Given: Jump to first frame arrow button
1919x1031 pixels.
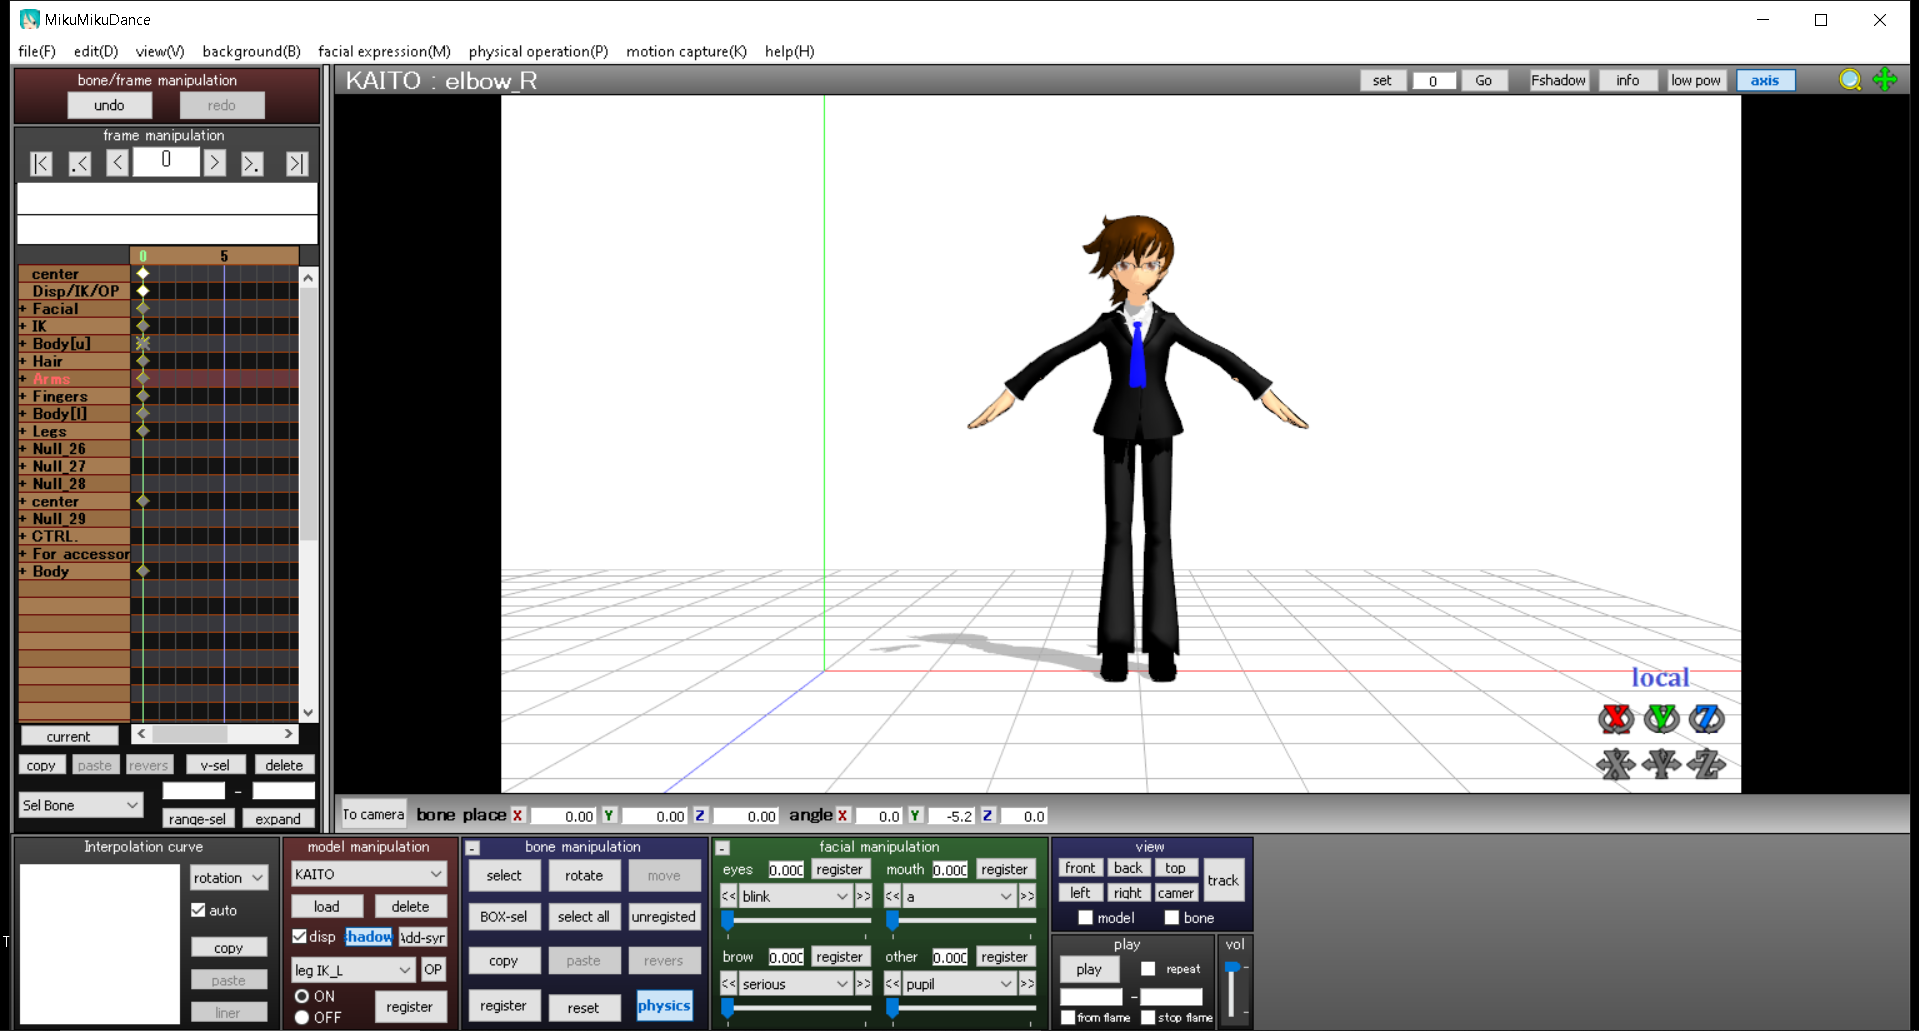Looking at the screenshot, I should click(x=41, y=163).
